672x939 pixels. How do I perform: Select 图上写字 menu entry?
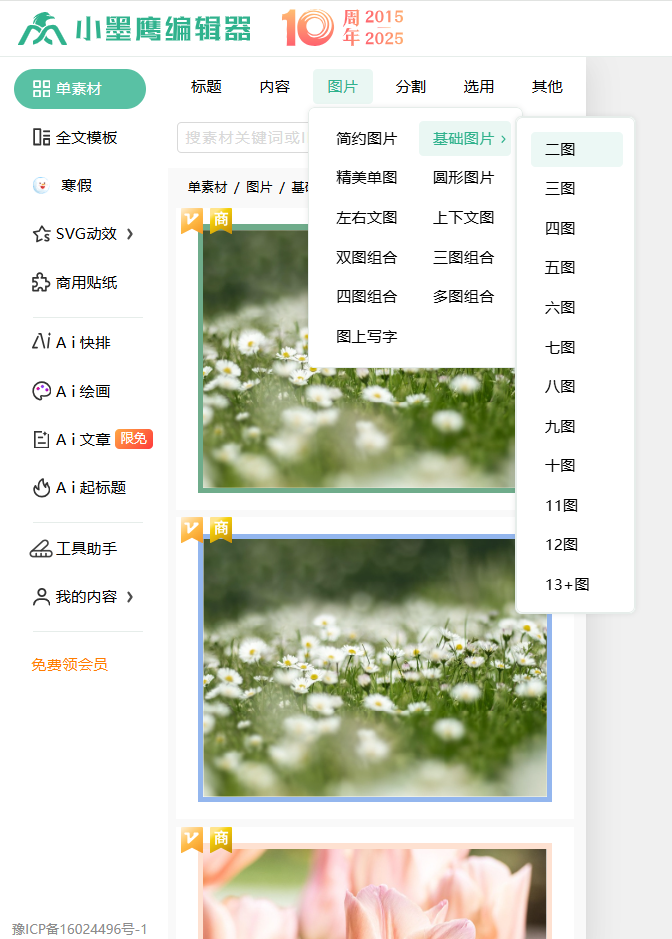[x=367, y=337]
